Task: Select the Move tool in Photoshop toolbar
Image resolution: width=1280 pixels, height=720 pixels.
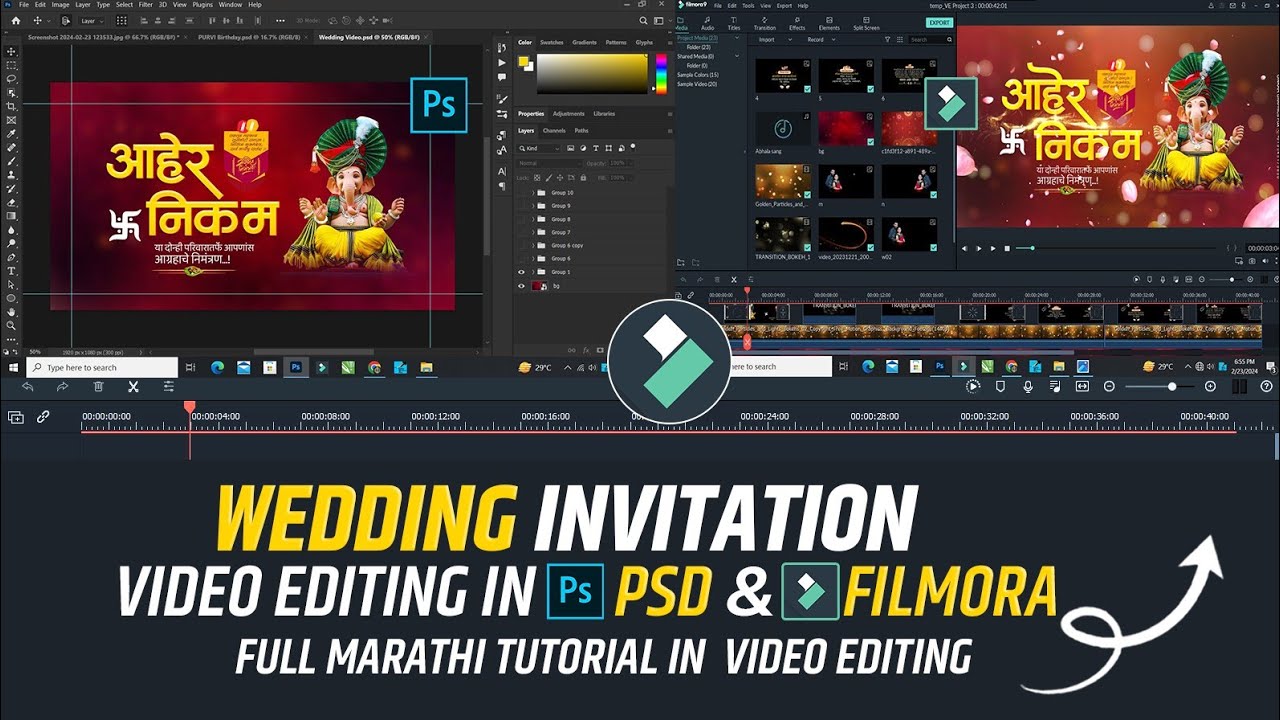Action: (11, 51)
